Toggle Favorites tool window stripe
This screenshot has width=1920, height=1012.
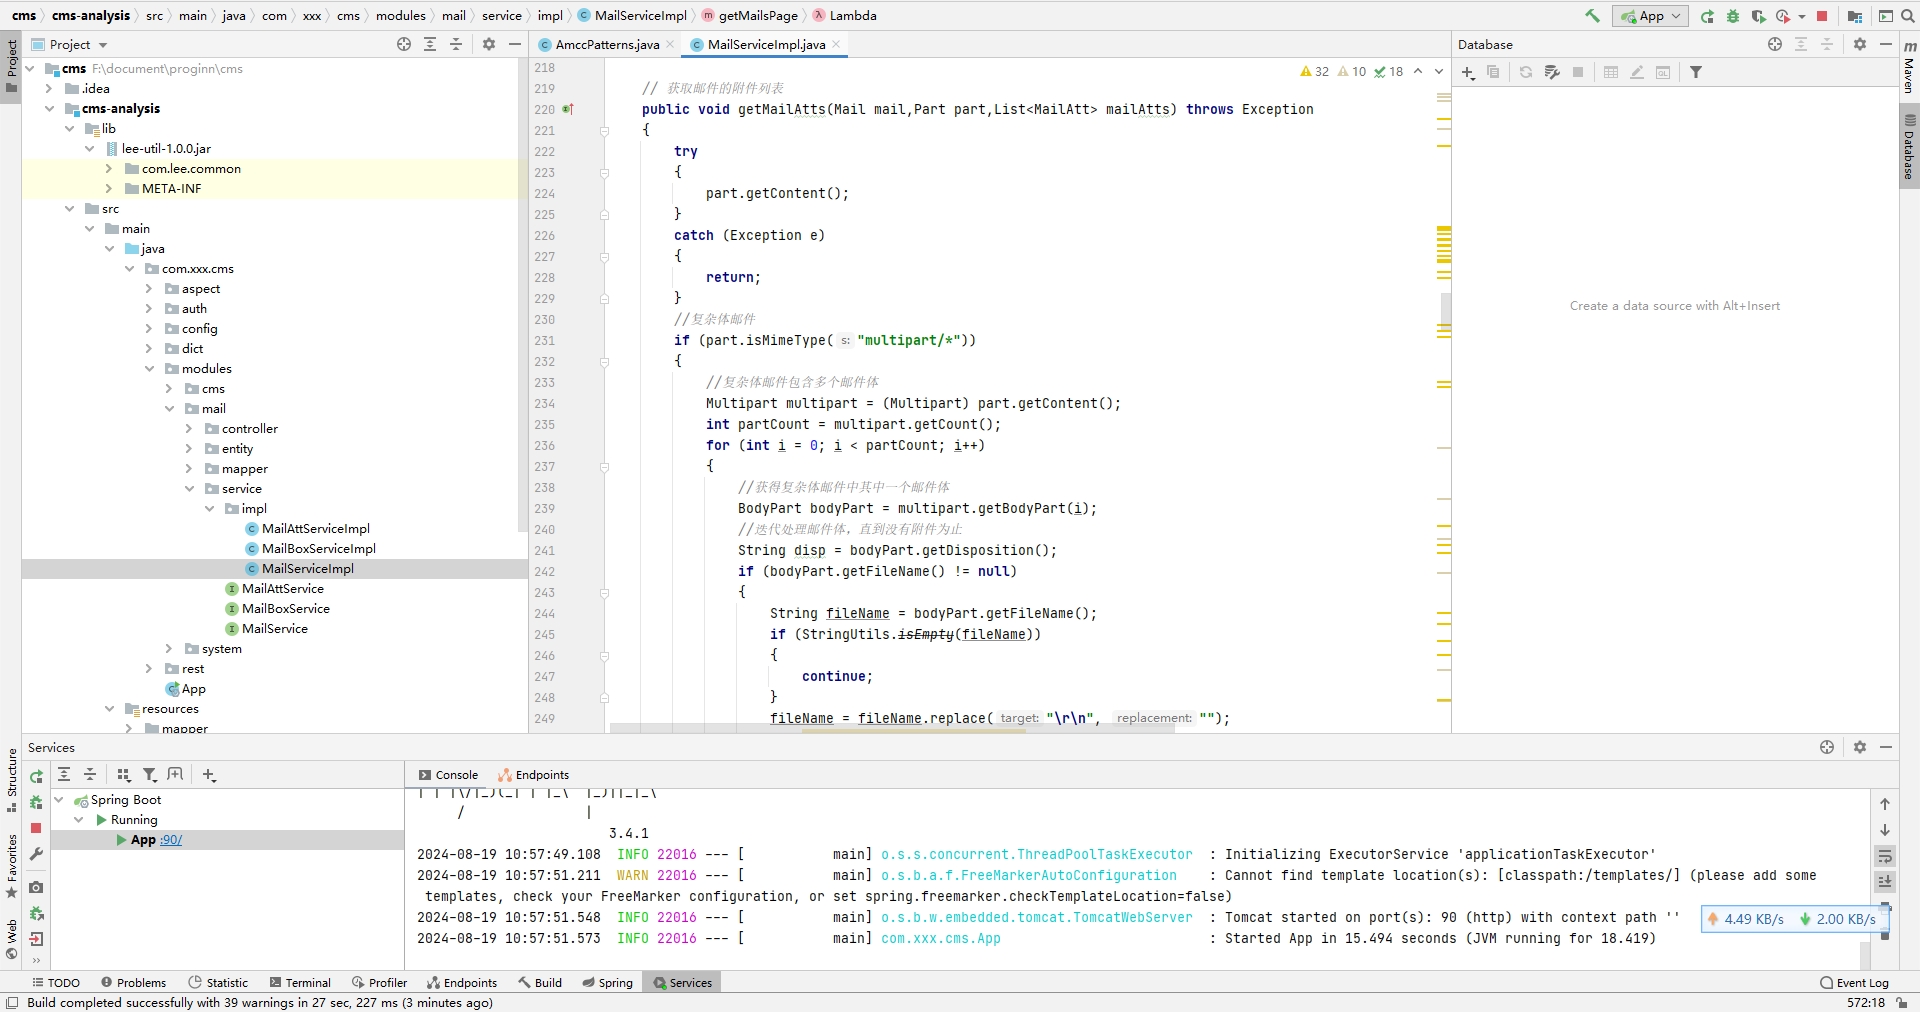(x=12, y=866)
